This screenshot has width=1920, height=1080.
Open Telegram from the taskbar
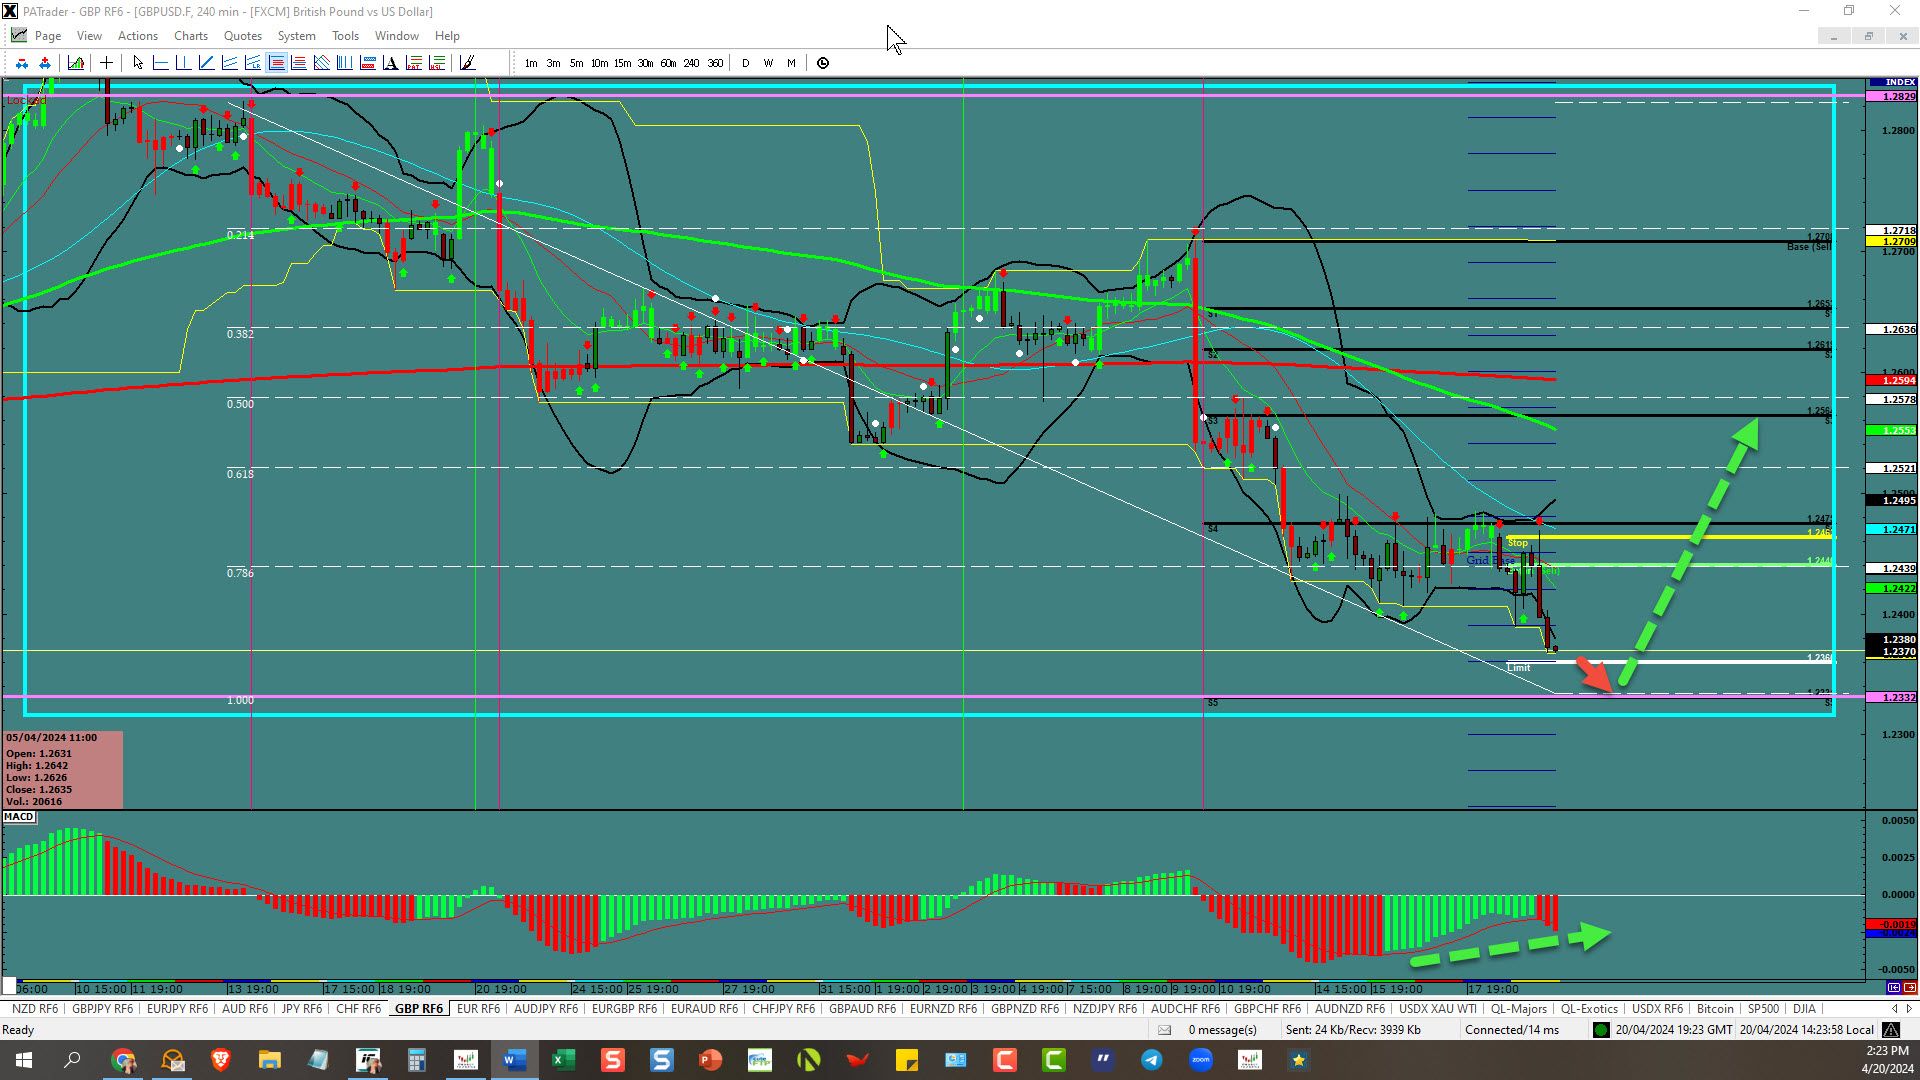coord(1152,1060)
